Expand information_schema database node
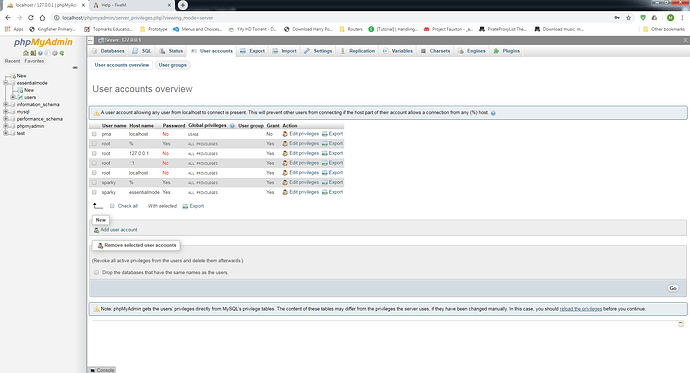 pyautogui.click(x=6, y=105)
